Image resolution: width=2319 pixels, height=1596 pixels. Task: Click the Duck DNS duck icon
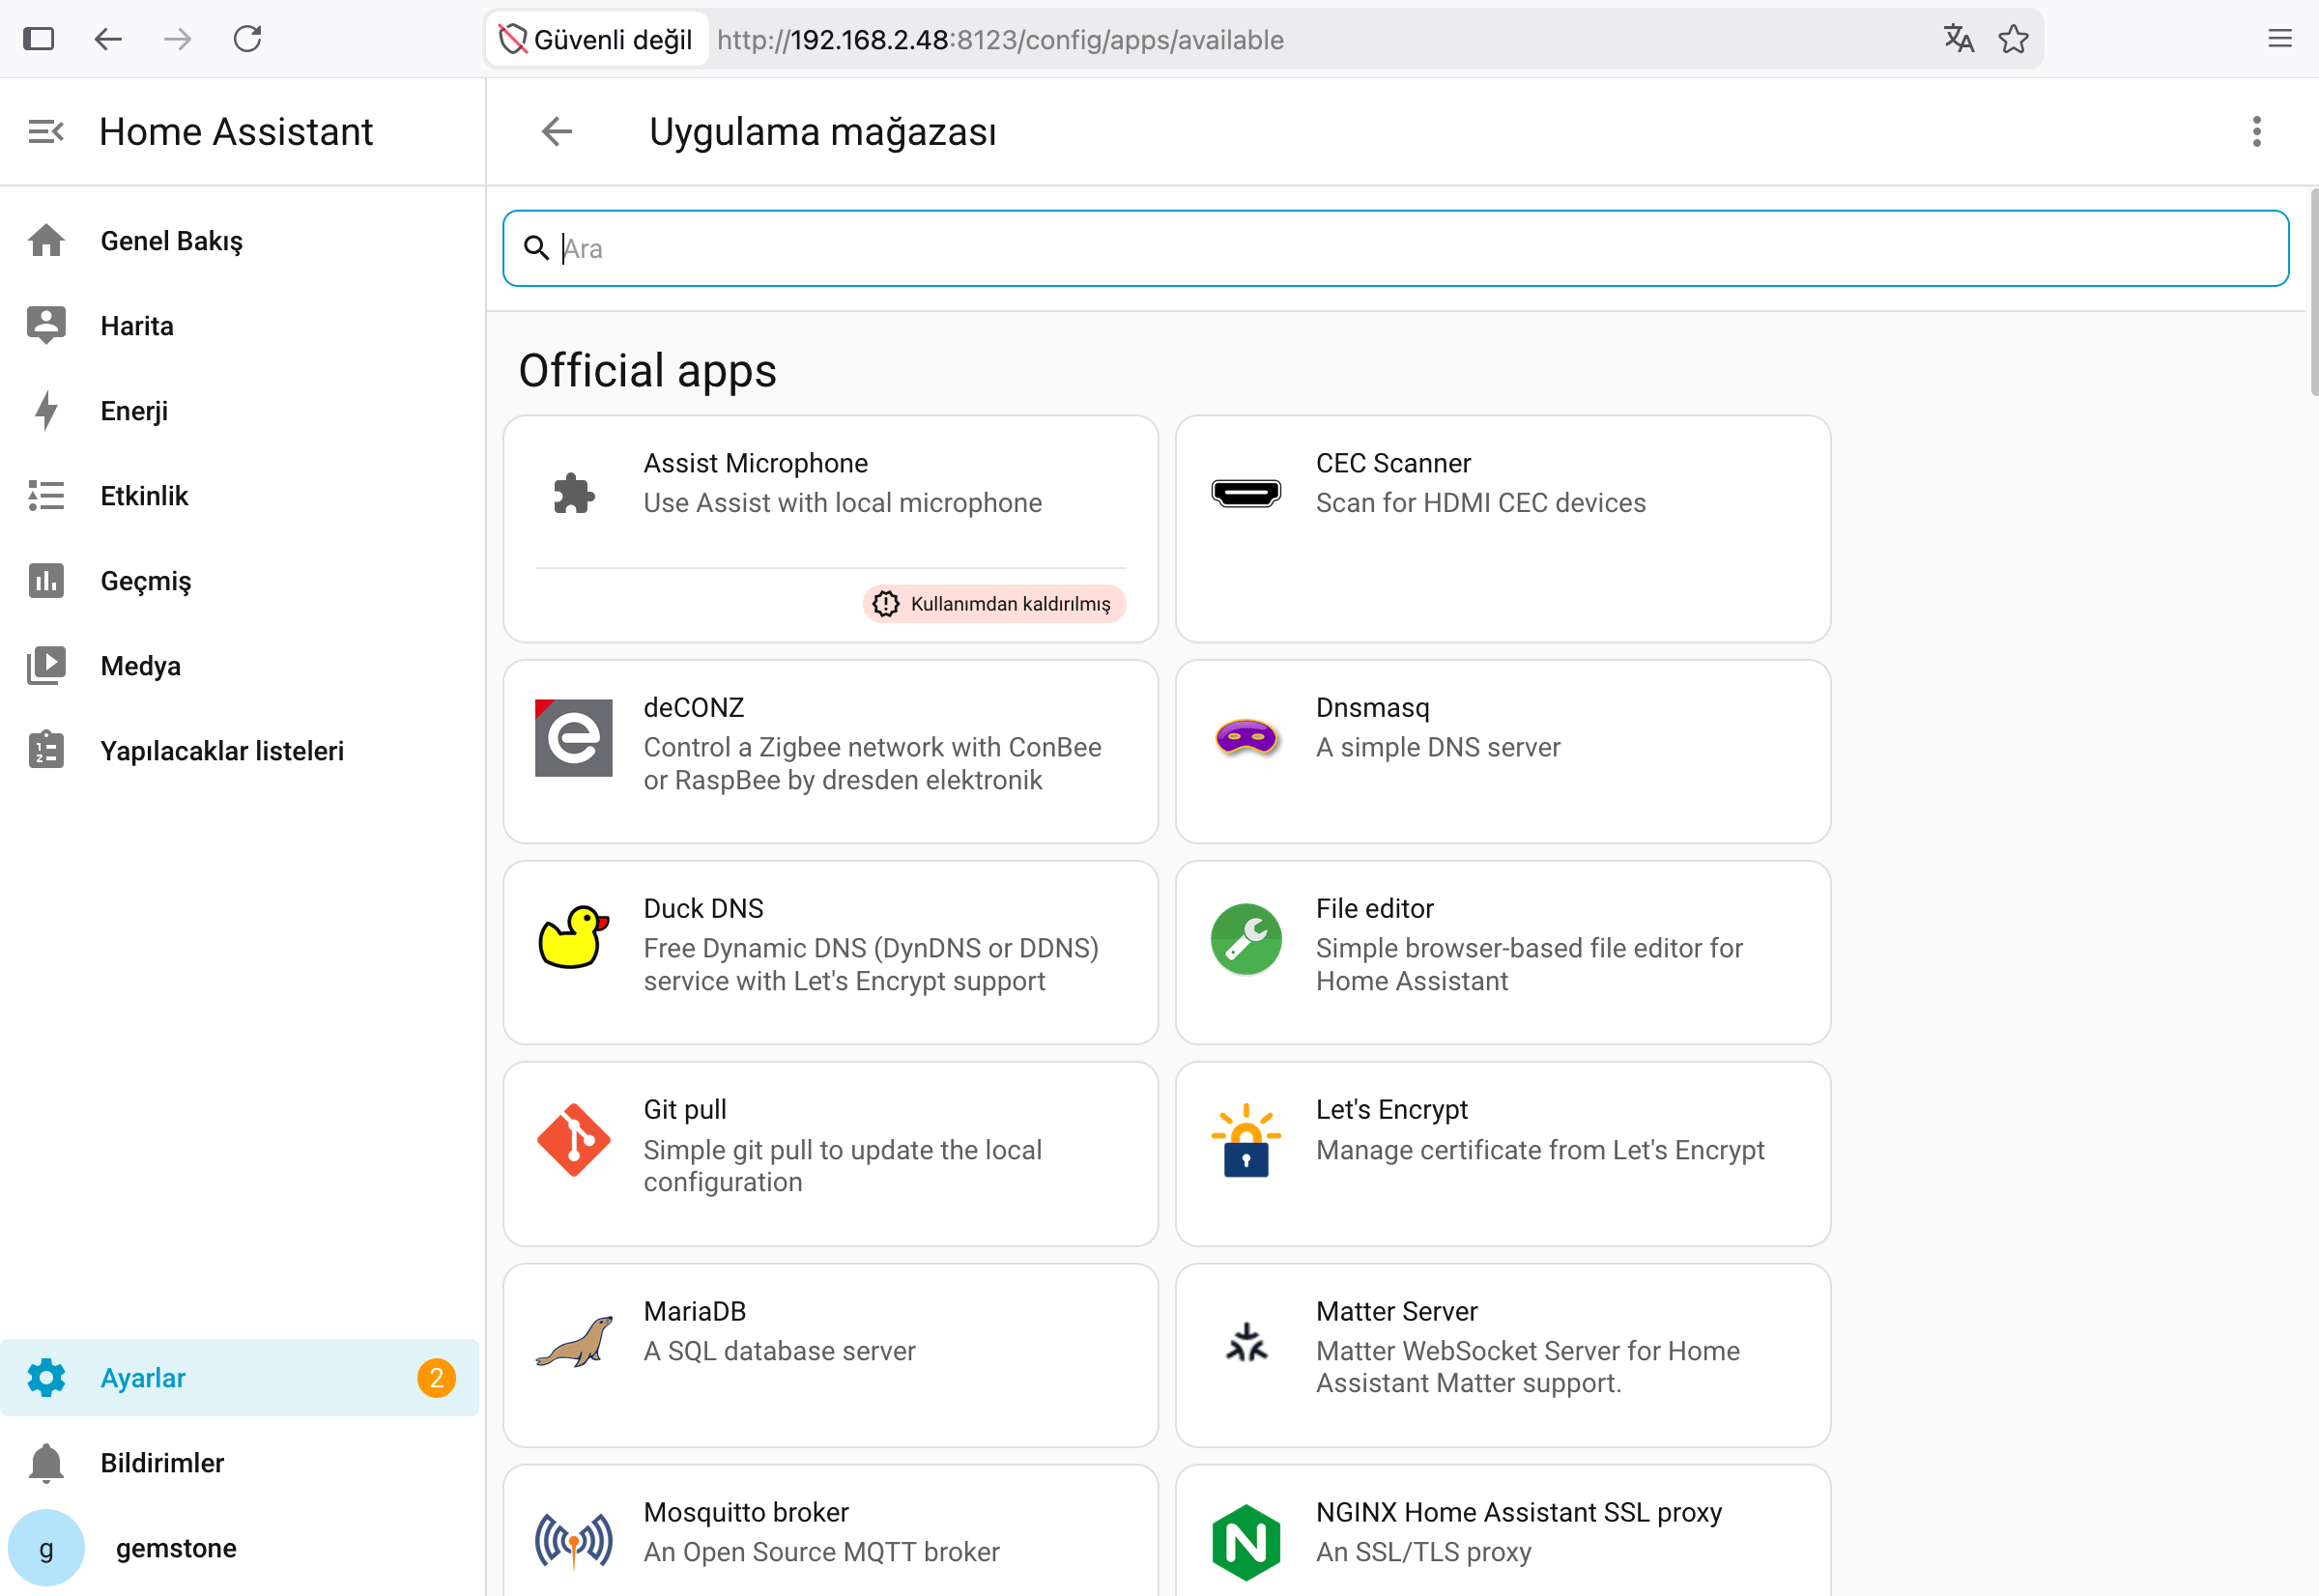point(574,938)
